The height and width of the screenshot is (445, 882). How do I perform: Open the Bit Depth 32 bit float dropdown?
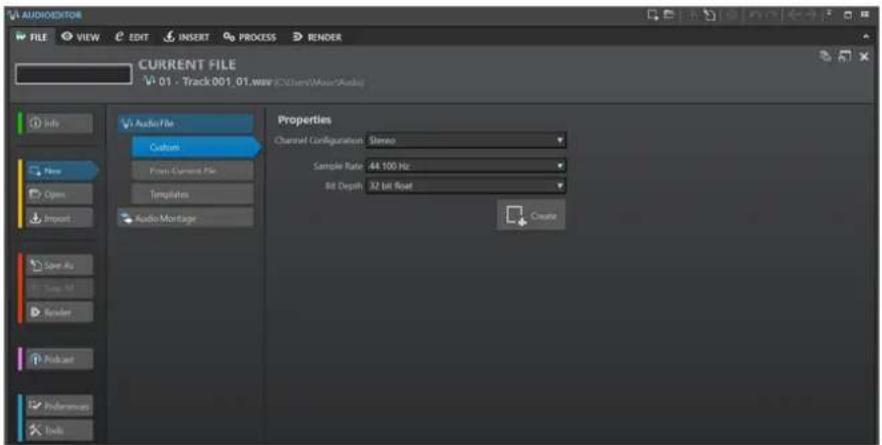466,186
